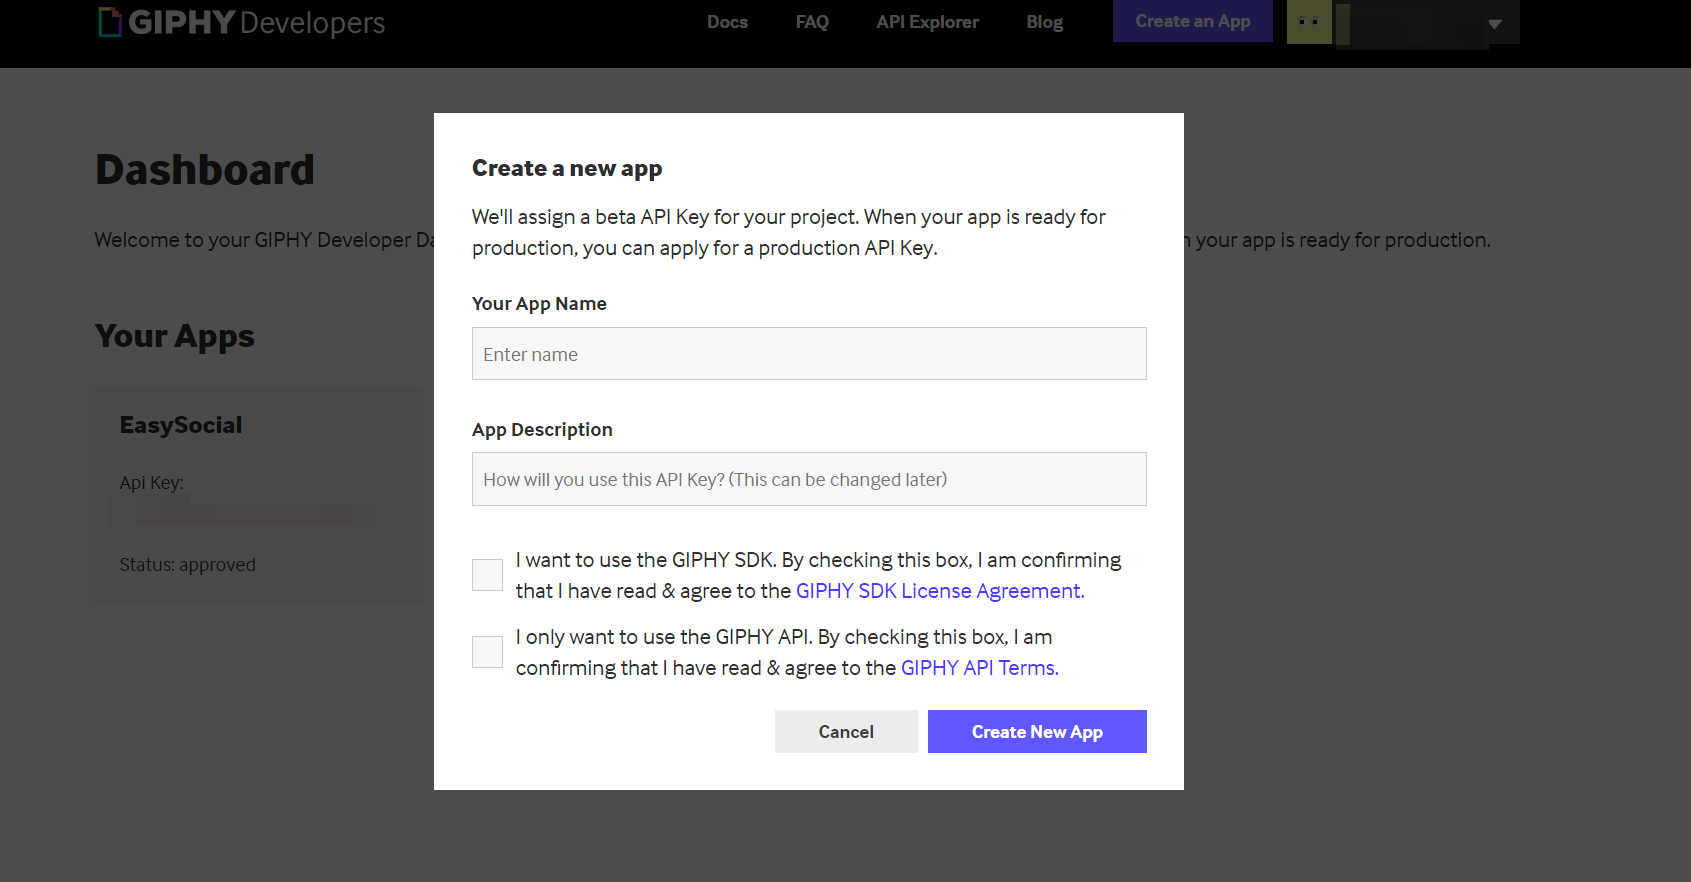
Task: Open the GIPHY SDK License Agreement link
Action: click(x=940, y=591)
